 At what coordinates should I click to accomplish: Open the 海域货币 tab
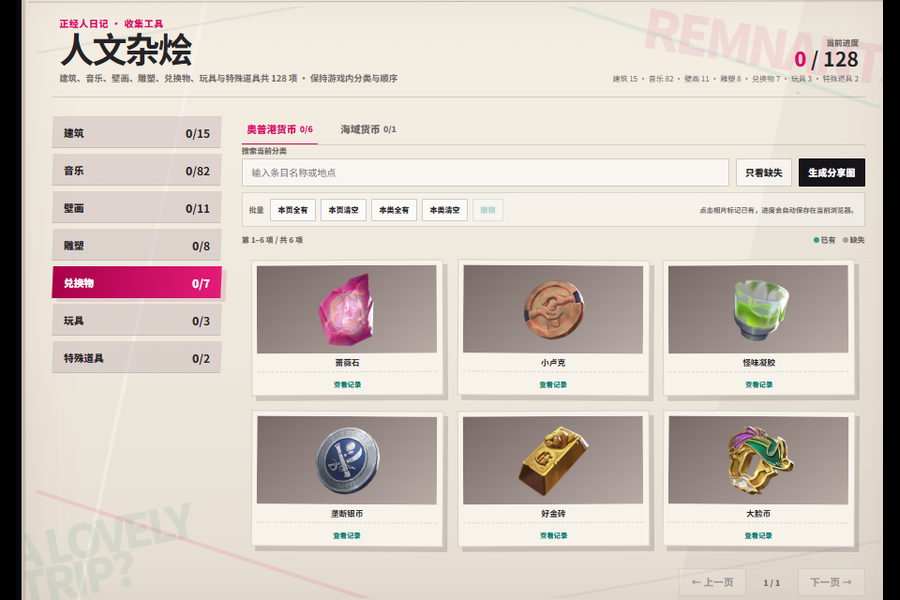368,130
